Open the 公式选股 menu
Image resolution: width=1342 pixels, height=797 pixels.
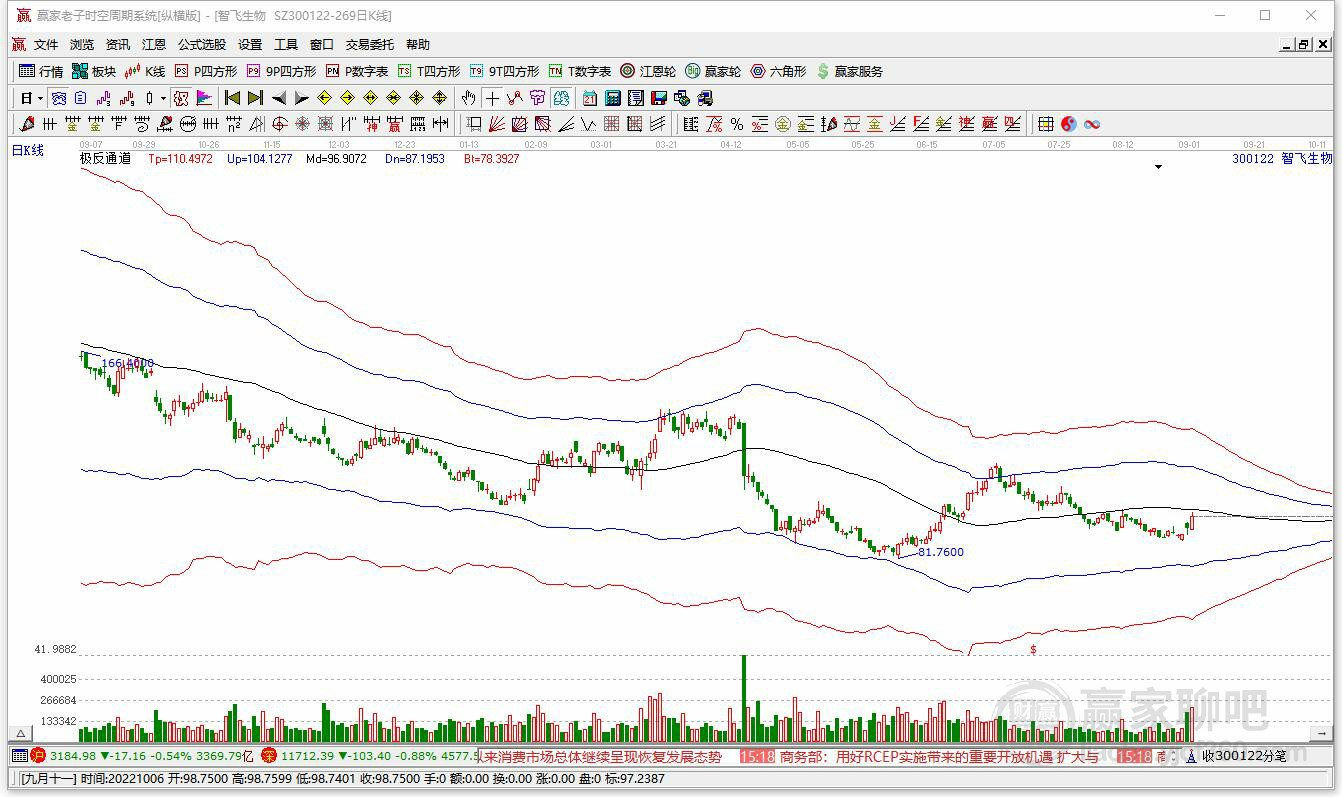pyautogui.click(x=202, y=45)
